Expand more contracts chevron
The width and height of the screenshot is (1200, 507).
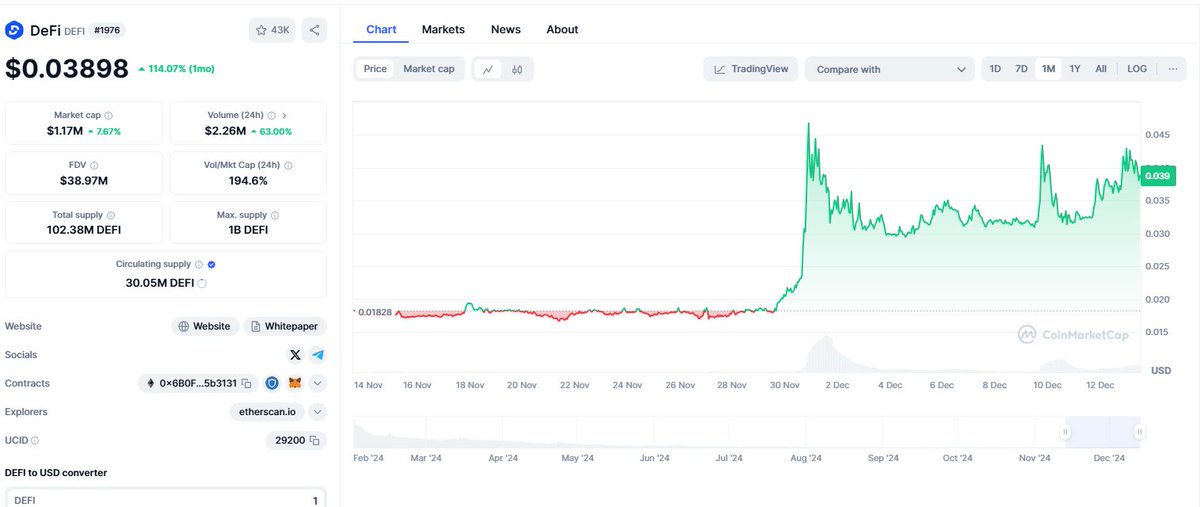pyautogui.click(x=318, y=383)
